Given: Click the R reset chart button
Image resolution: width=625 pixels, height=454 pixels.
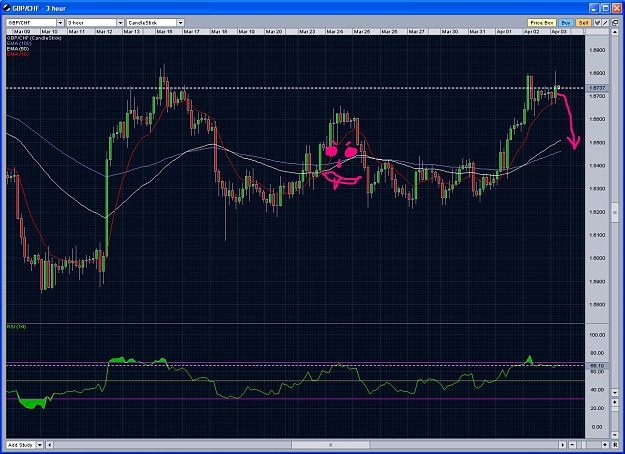Looking at the screenshot, I should (615, 445).
